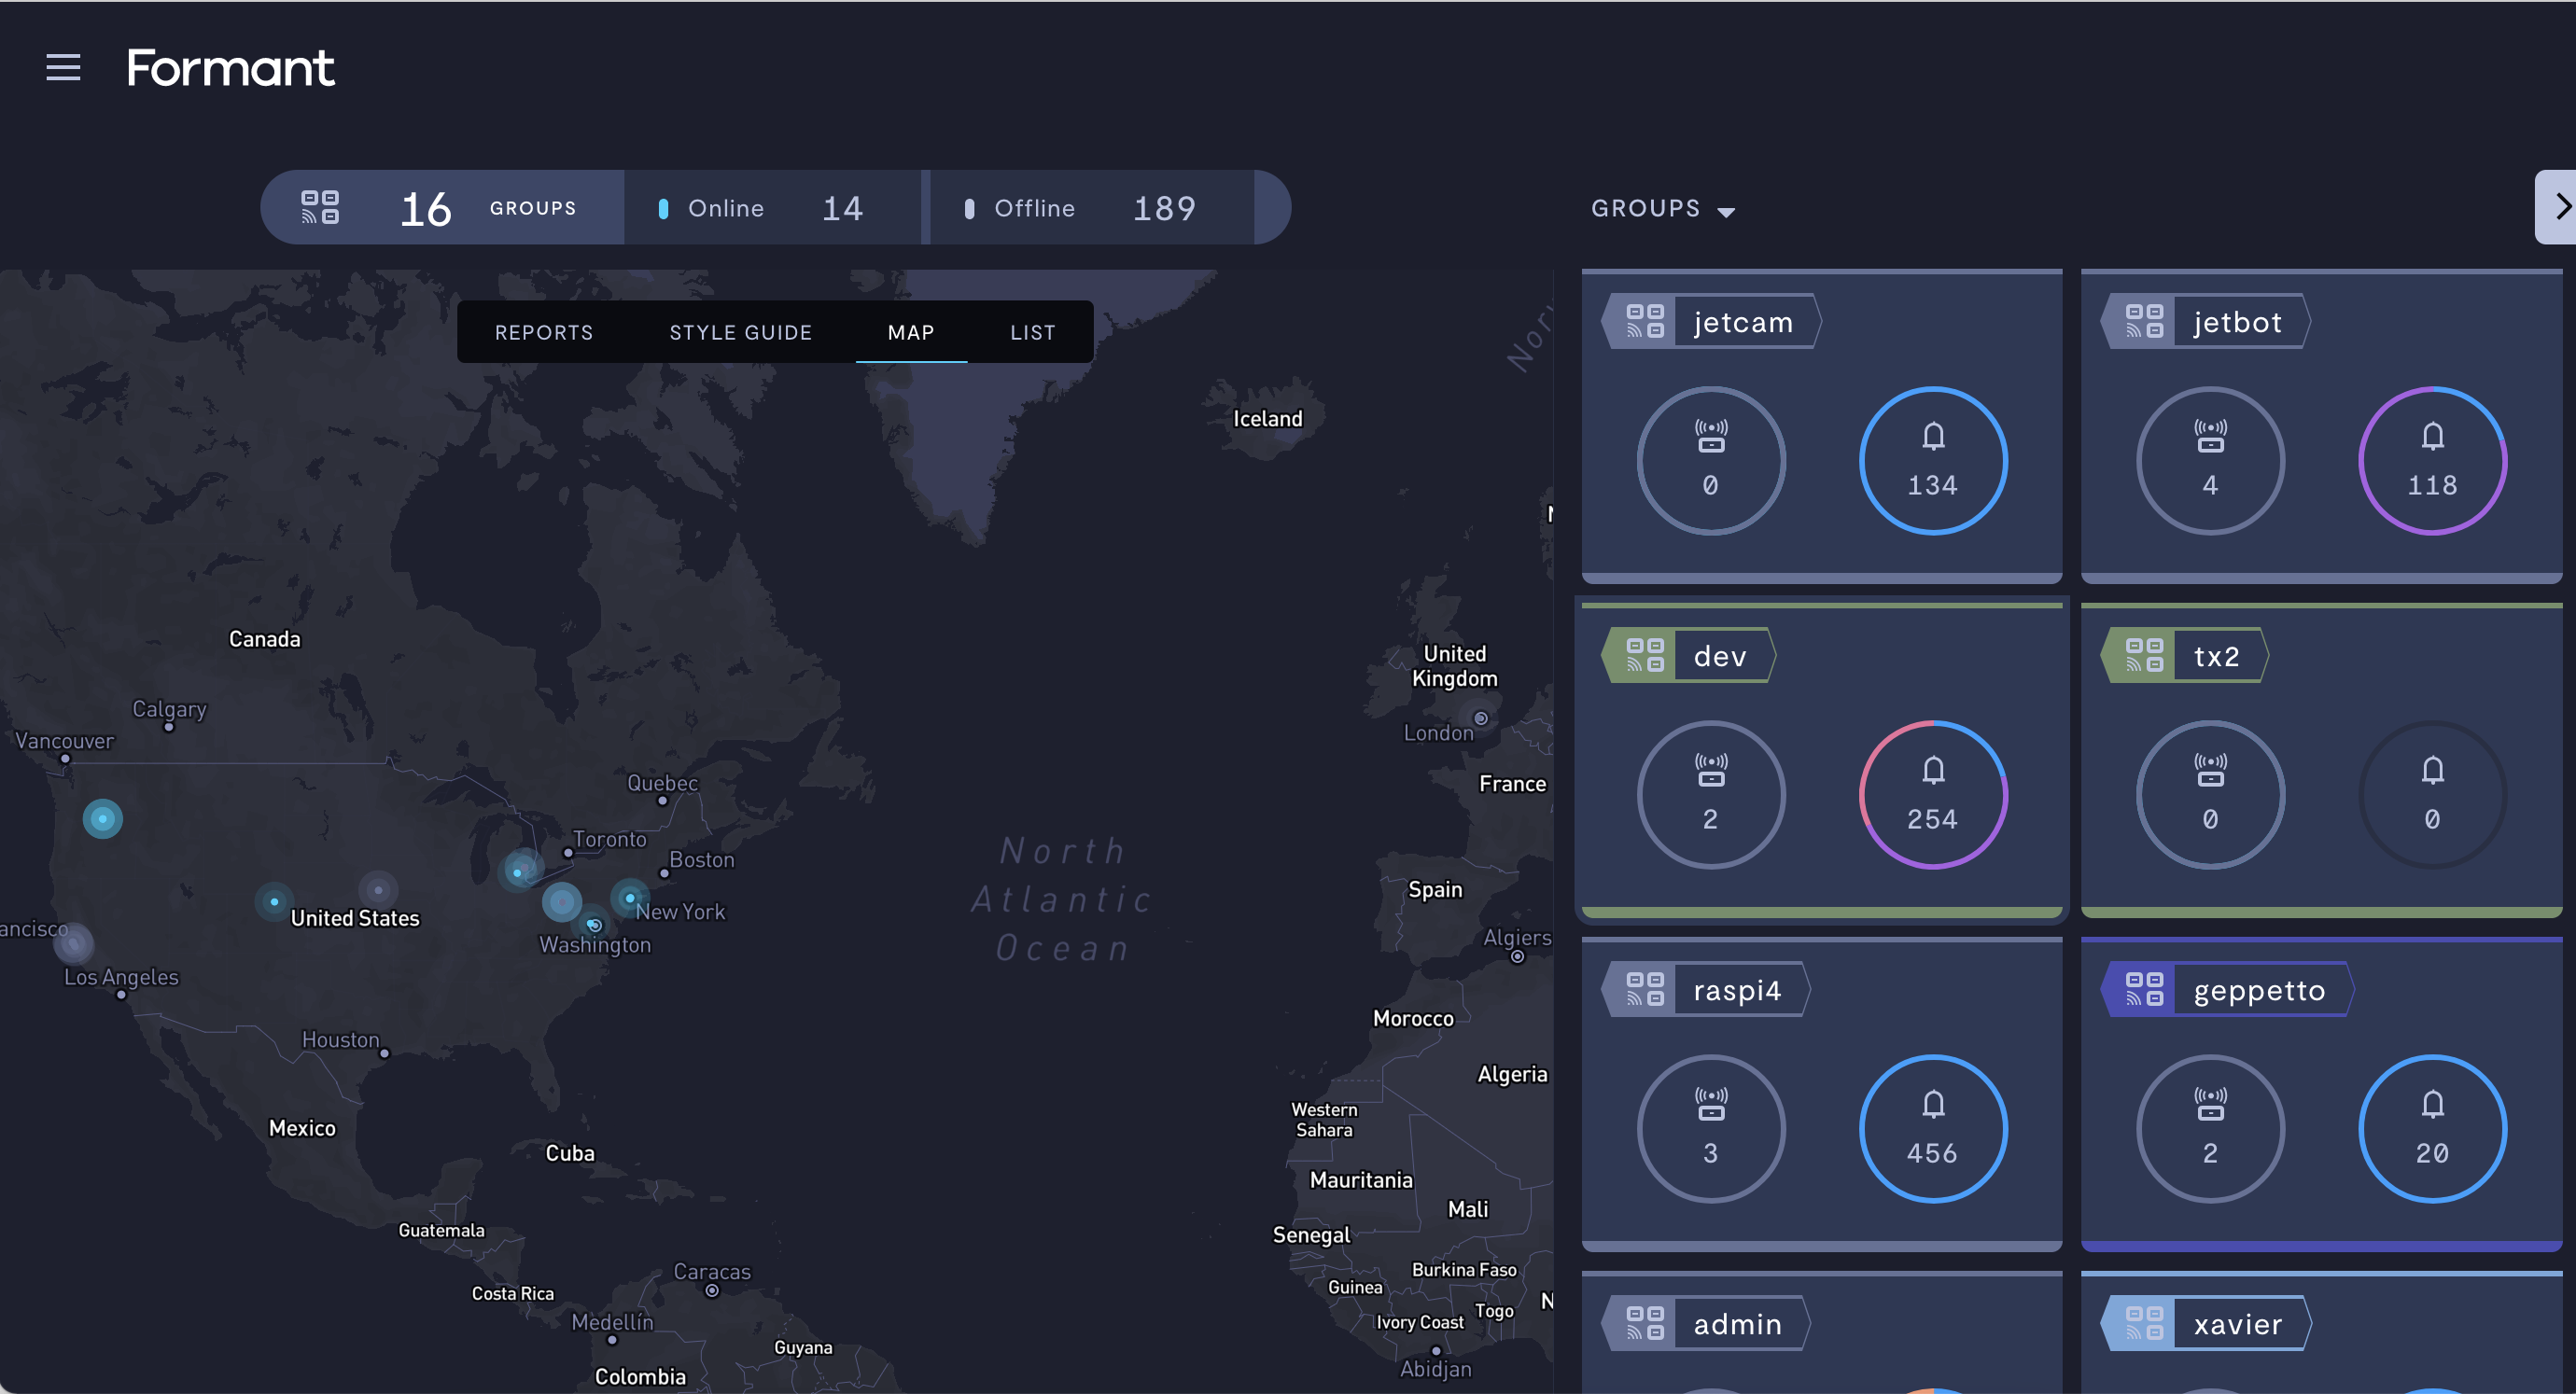This screenshot has width=2576, height=1394.
Task: Click the jetcam alerts bell showing 134
Action: coord(1932,461)
